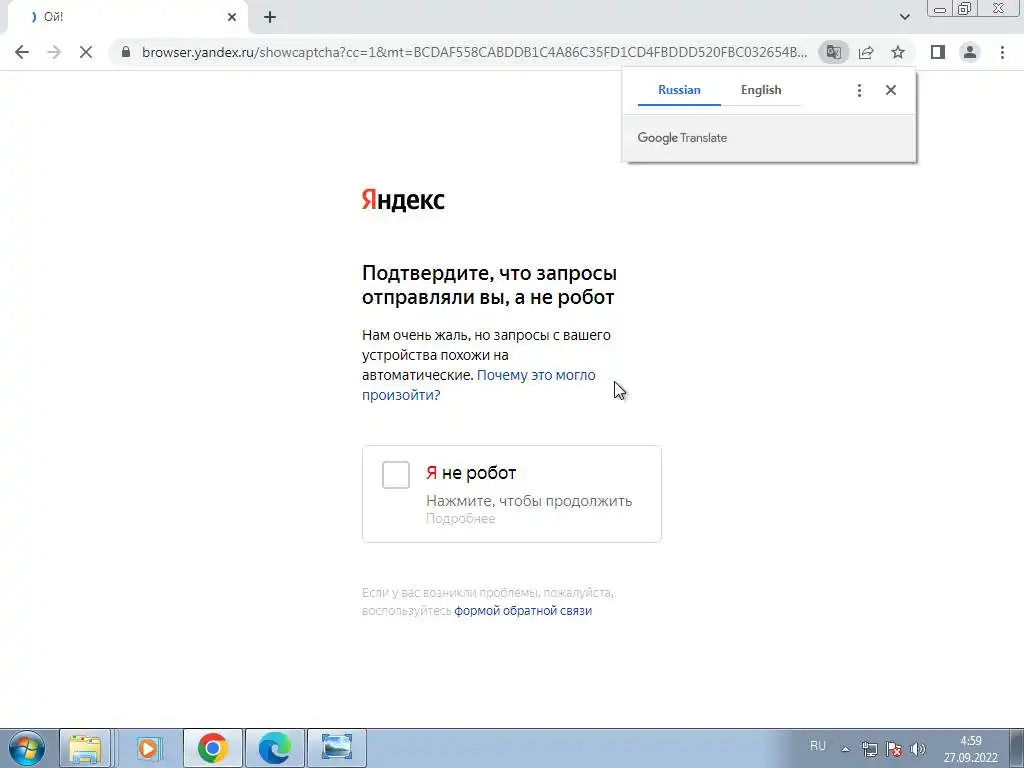Show hidden tray icons arrow
1024x768 pixels.
point(846,749)
